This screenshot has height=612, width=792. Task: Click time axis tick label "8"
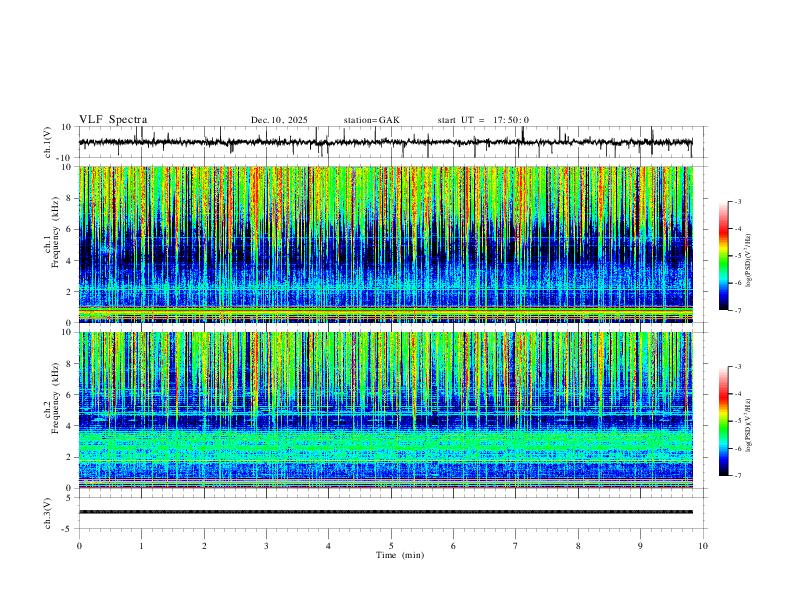(578, 546)
